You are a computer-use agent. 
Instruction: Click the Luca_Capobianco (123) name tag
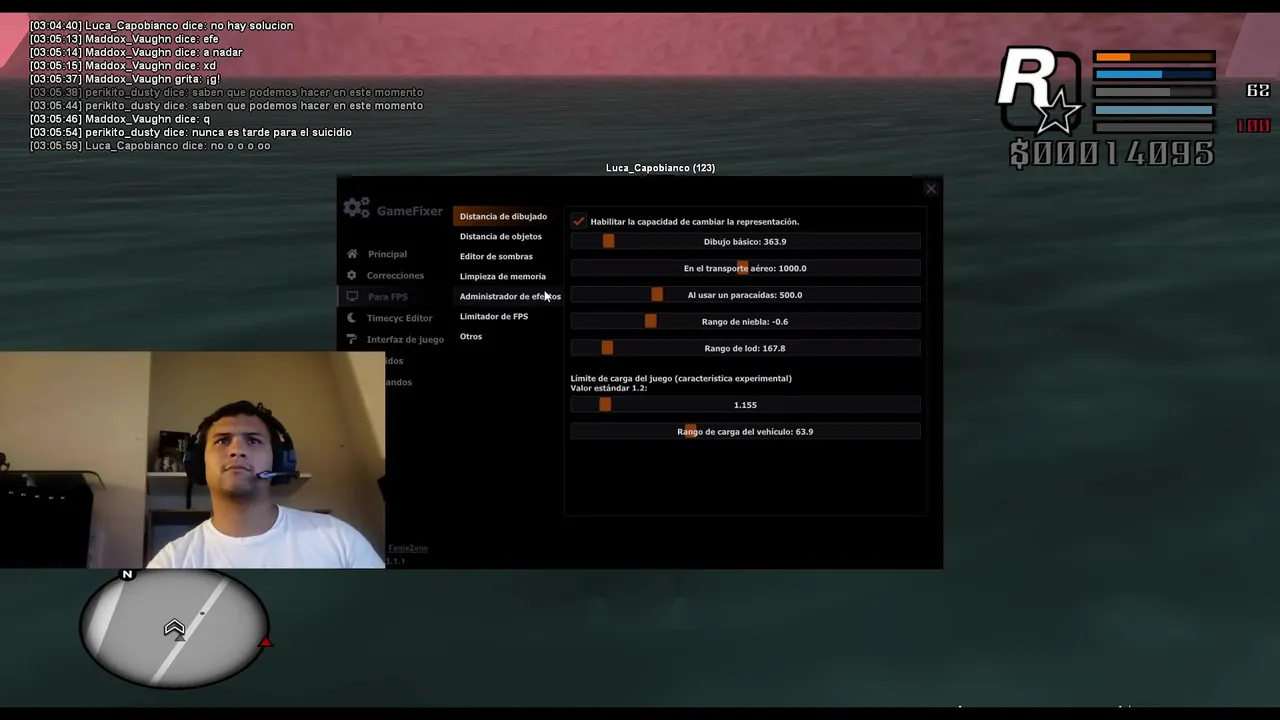tap(660, 168)
